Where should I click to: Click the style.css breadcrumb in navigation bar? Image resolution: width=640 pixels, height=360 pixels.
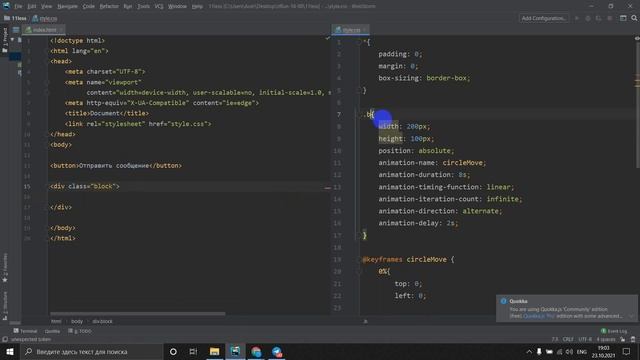pos(45,18)
